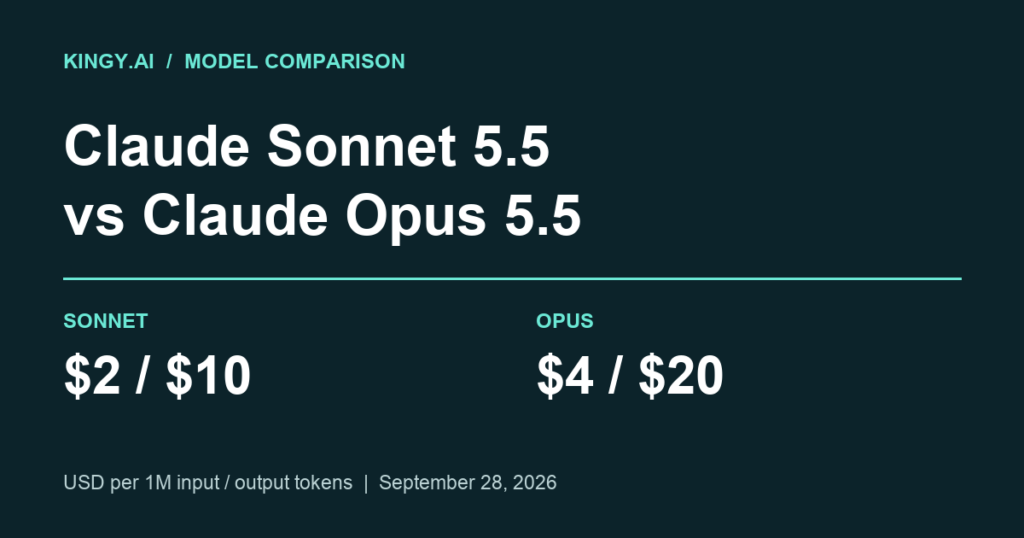The width and height of the screenshot is (1024, 538).
Task: Click the slash between $2 and $10
Action: 142,375
